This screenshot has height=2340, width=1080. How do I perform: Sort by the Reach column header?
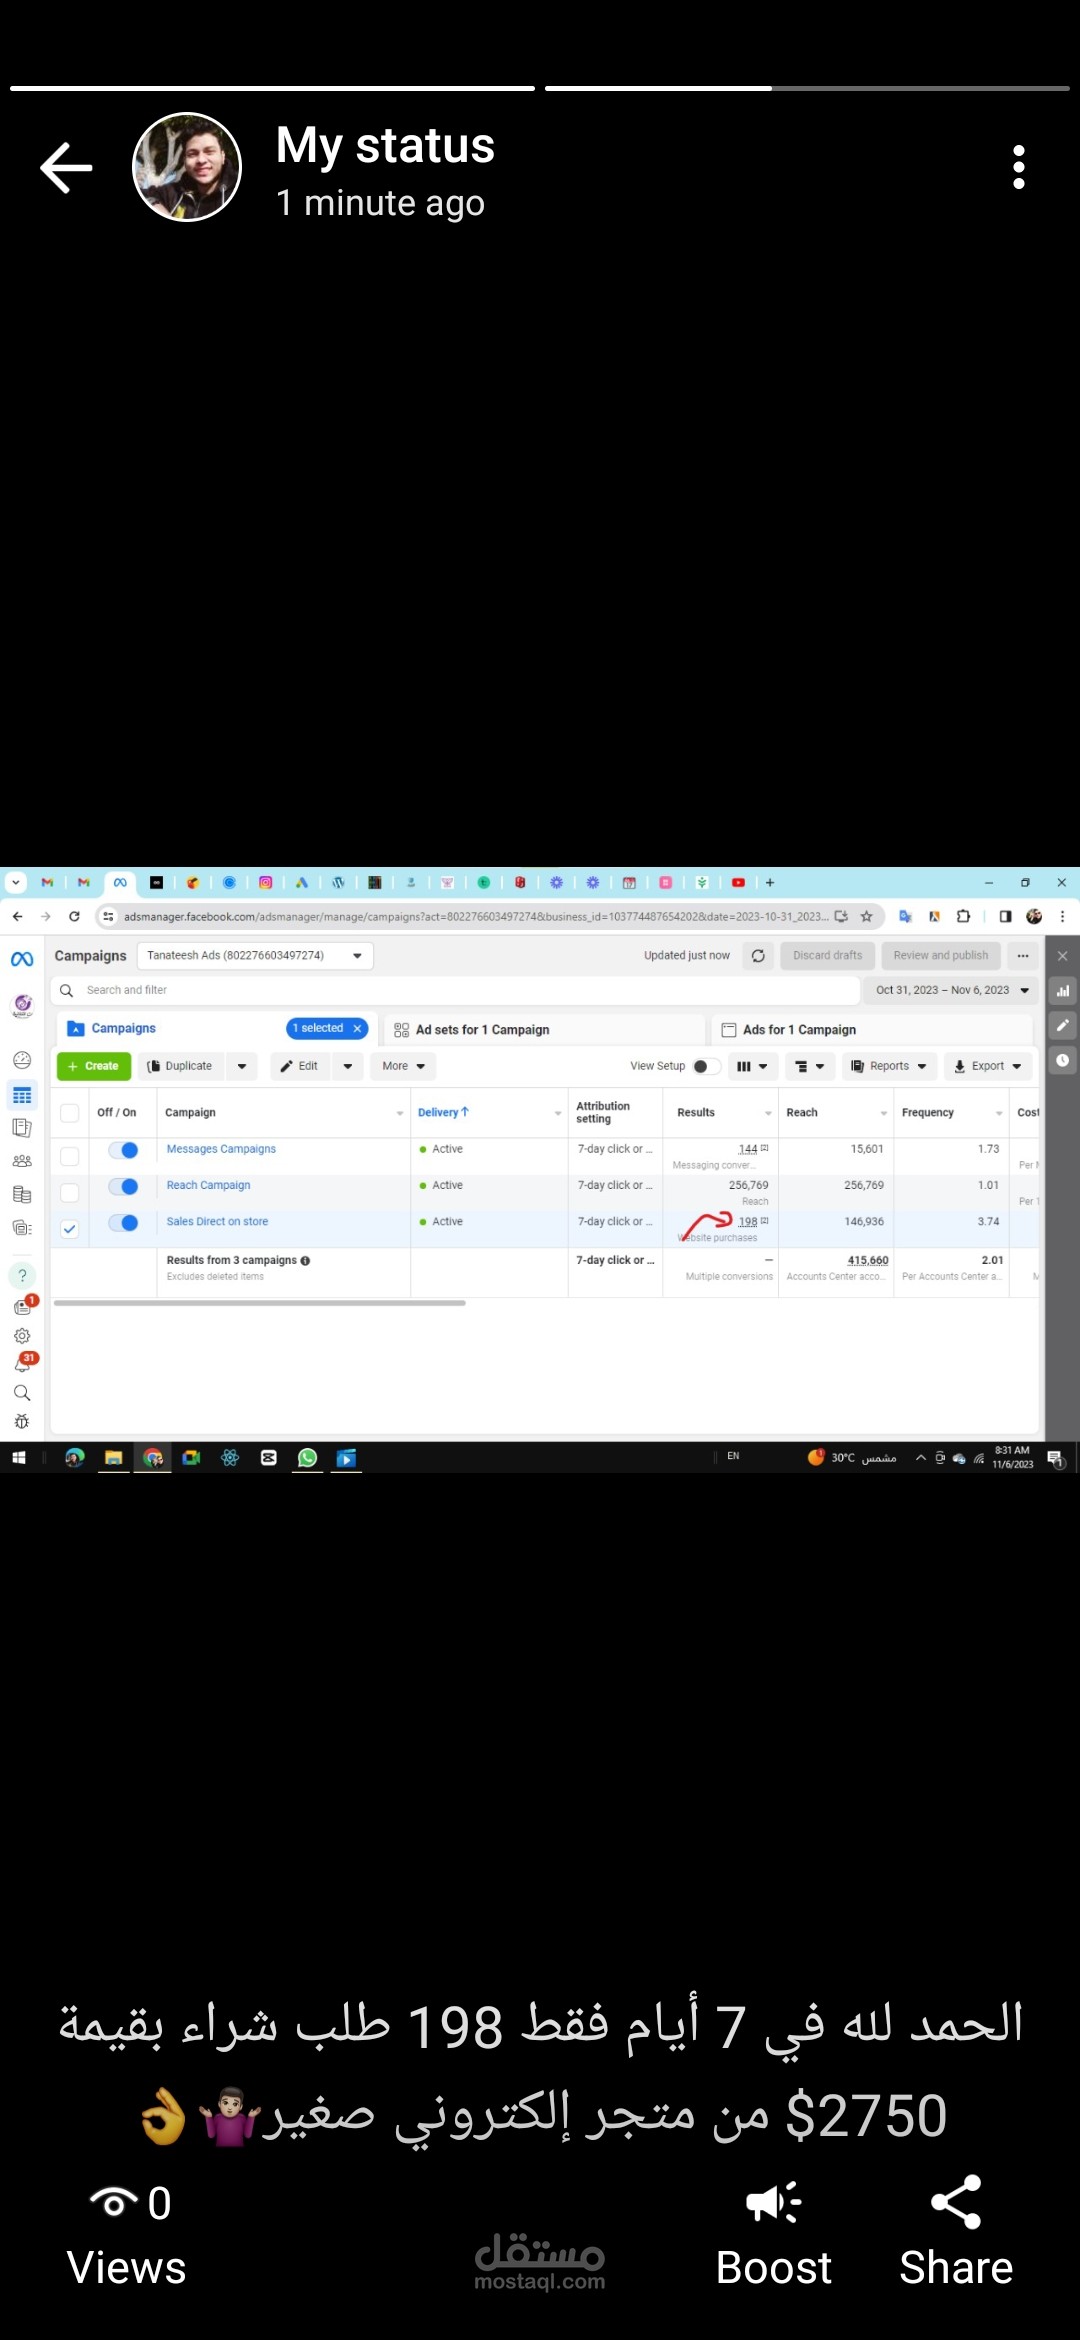(x=802, y=1112)
